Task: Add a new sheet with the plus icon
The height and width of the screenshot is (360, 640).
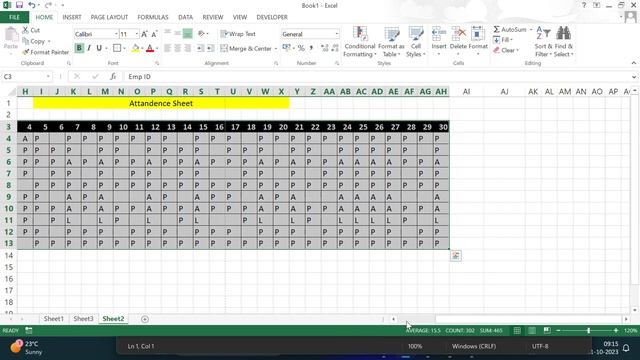Action: click(x=145, y=319)
